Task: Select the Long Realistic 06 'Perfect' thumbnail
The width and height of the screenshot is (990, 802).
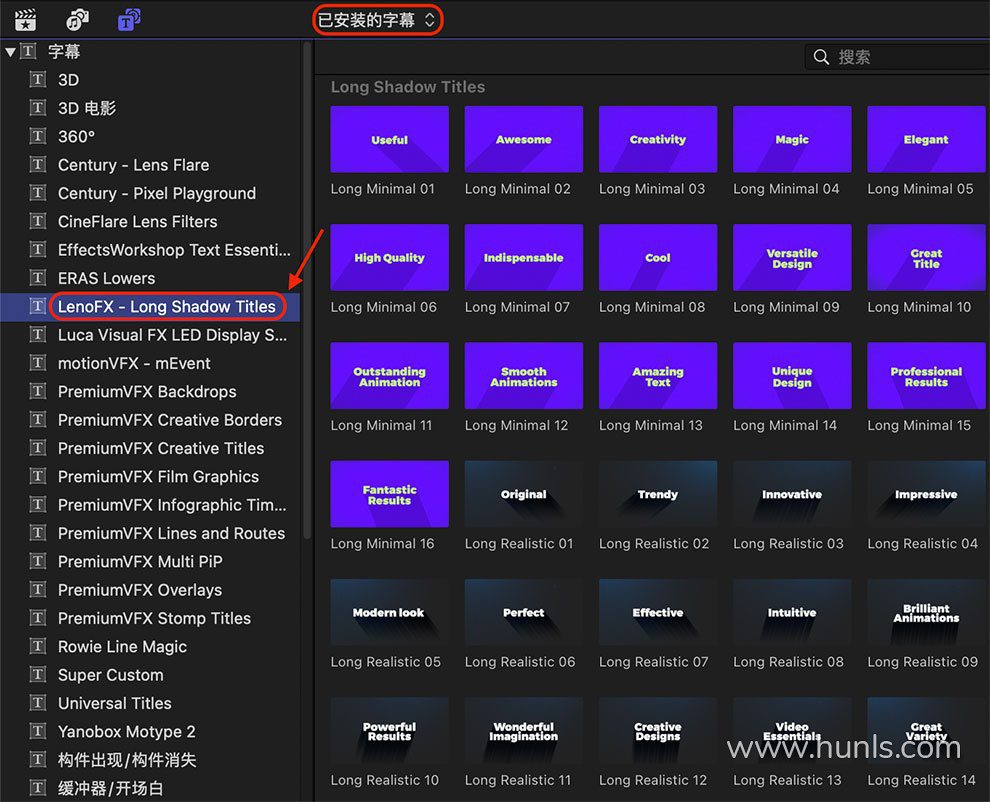Action: pyautogui.click(x=523, y=612)
